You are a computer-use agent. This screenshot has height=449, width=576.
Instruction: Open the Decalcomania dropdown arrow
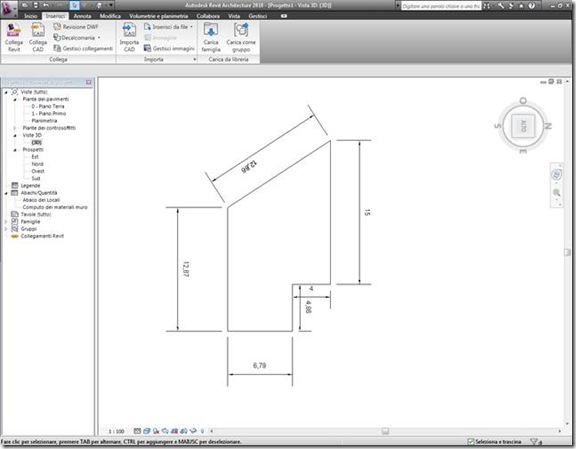99,37
